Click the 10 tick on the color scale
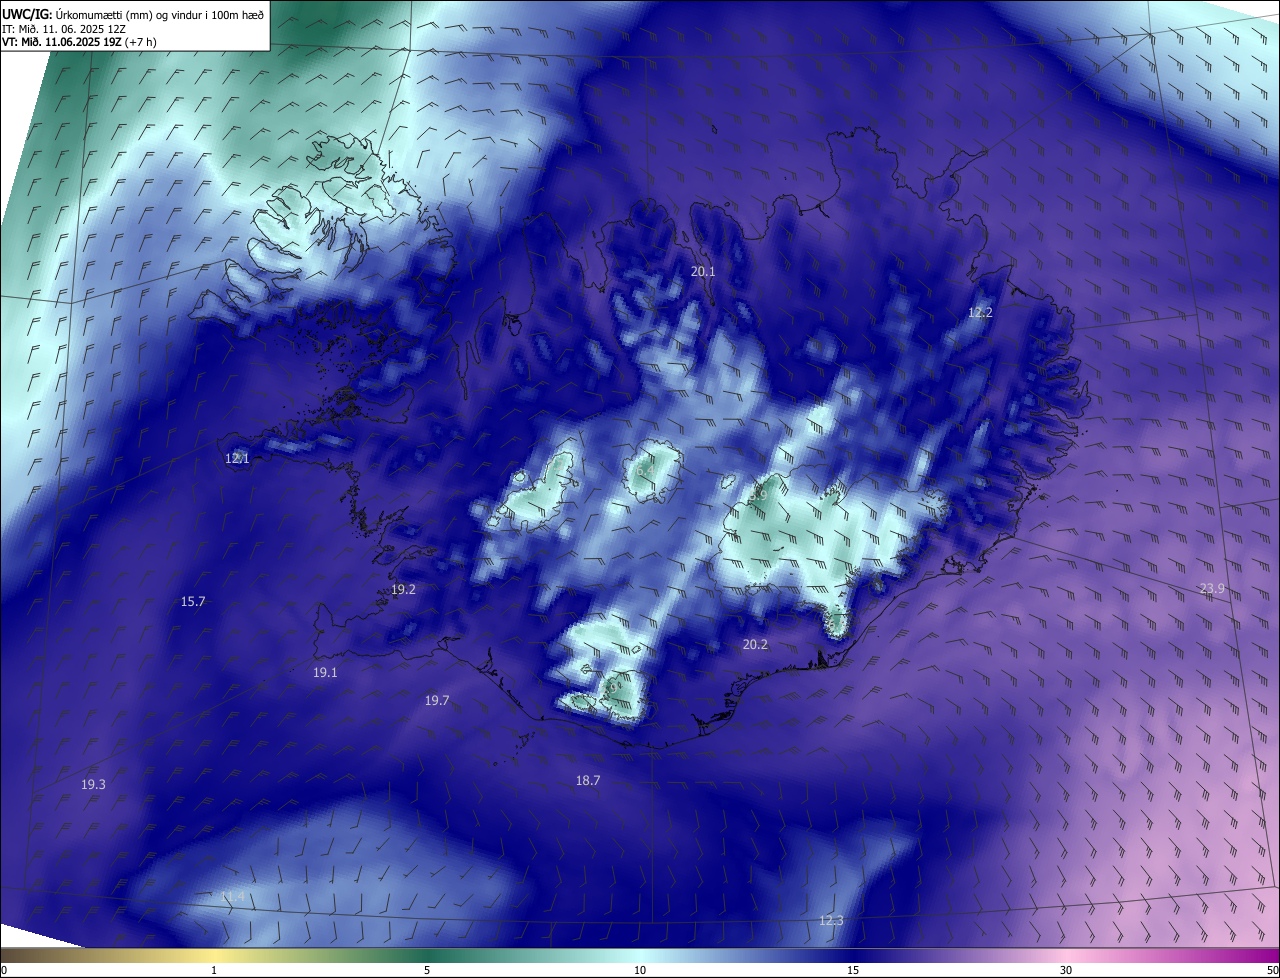 click(640, 970)
